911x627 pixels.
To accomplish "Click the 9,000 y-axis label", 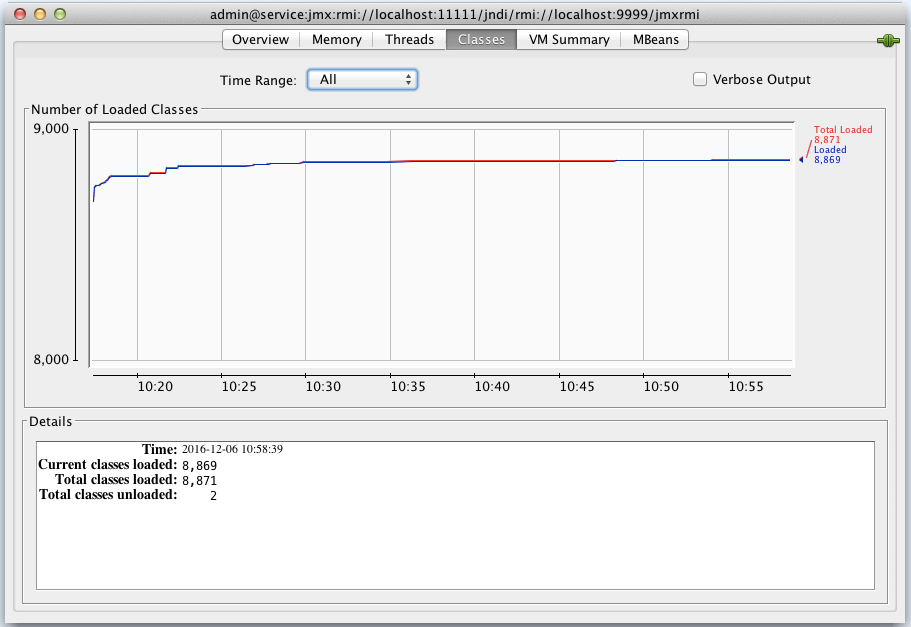I will [x=51, y=129].
